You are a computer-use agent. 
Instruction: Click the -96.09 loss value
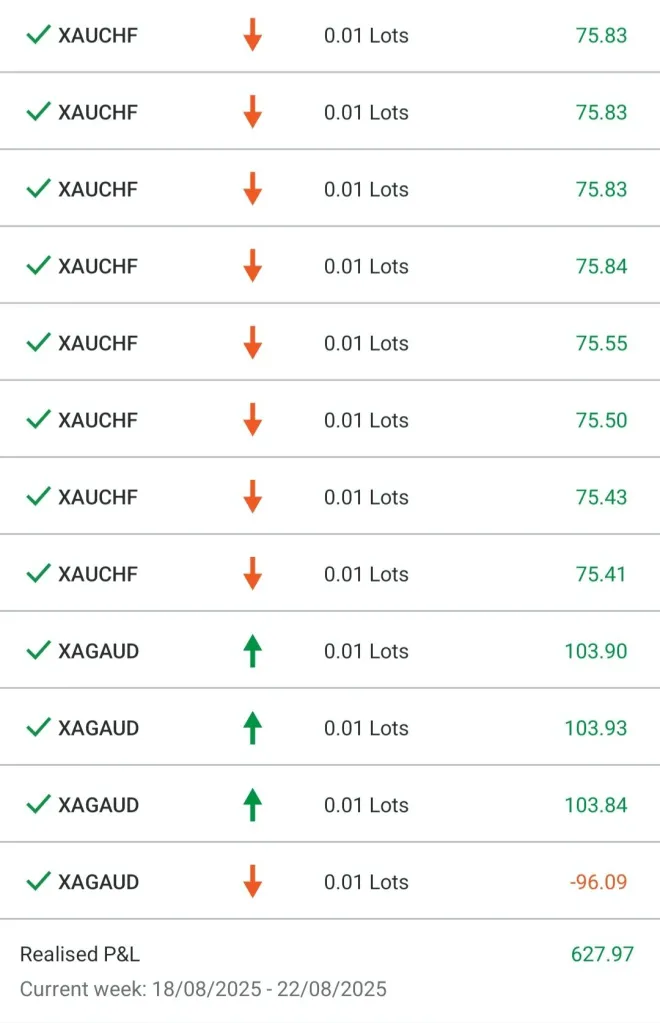598,882
